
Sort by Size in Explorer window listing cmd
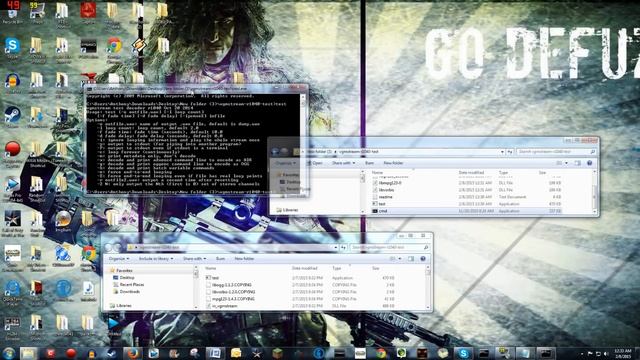542,173
